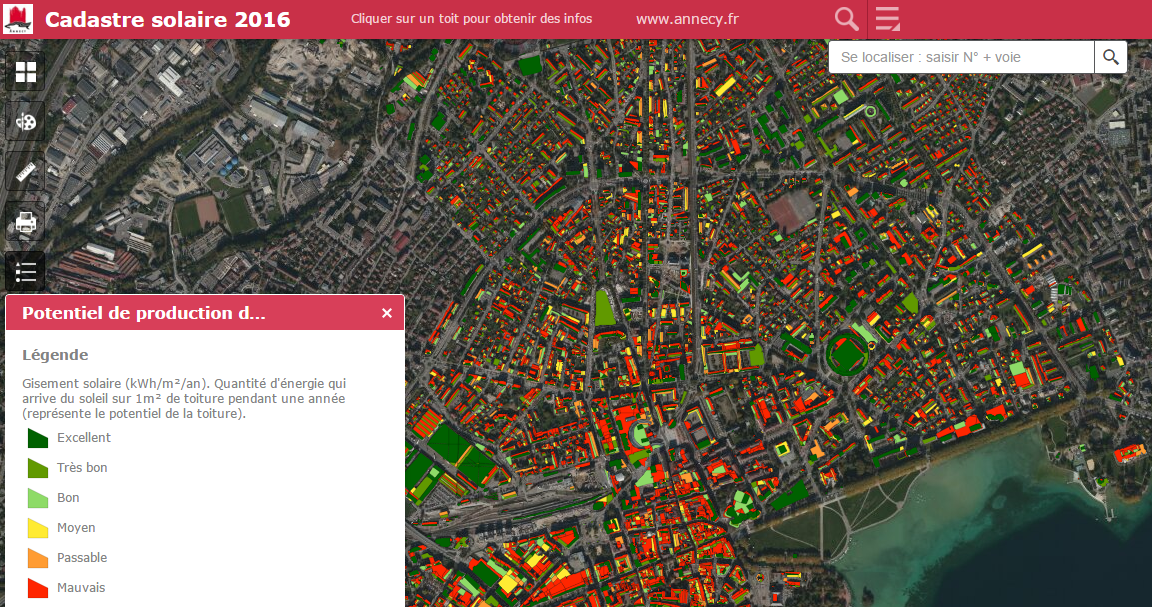The image size is (1152, 607).
Task: Click the color palette tool icon
Action: (25, 122)
